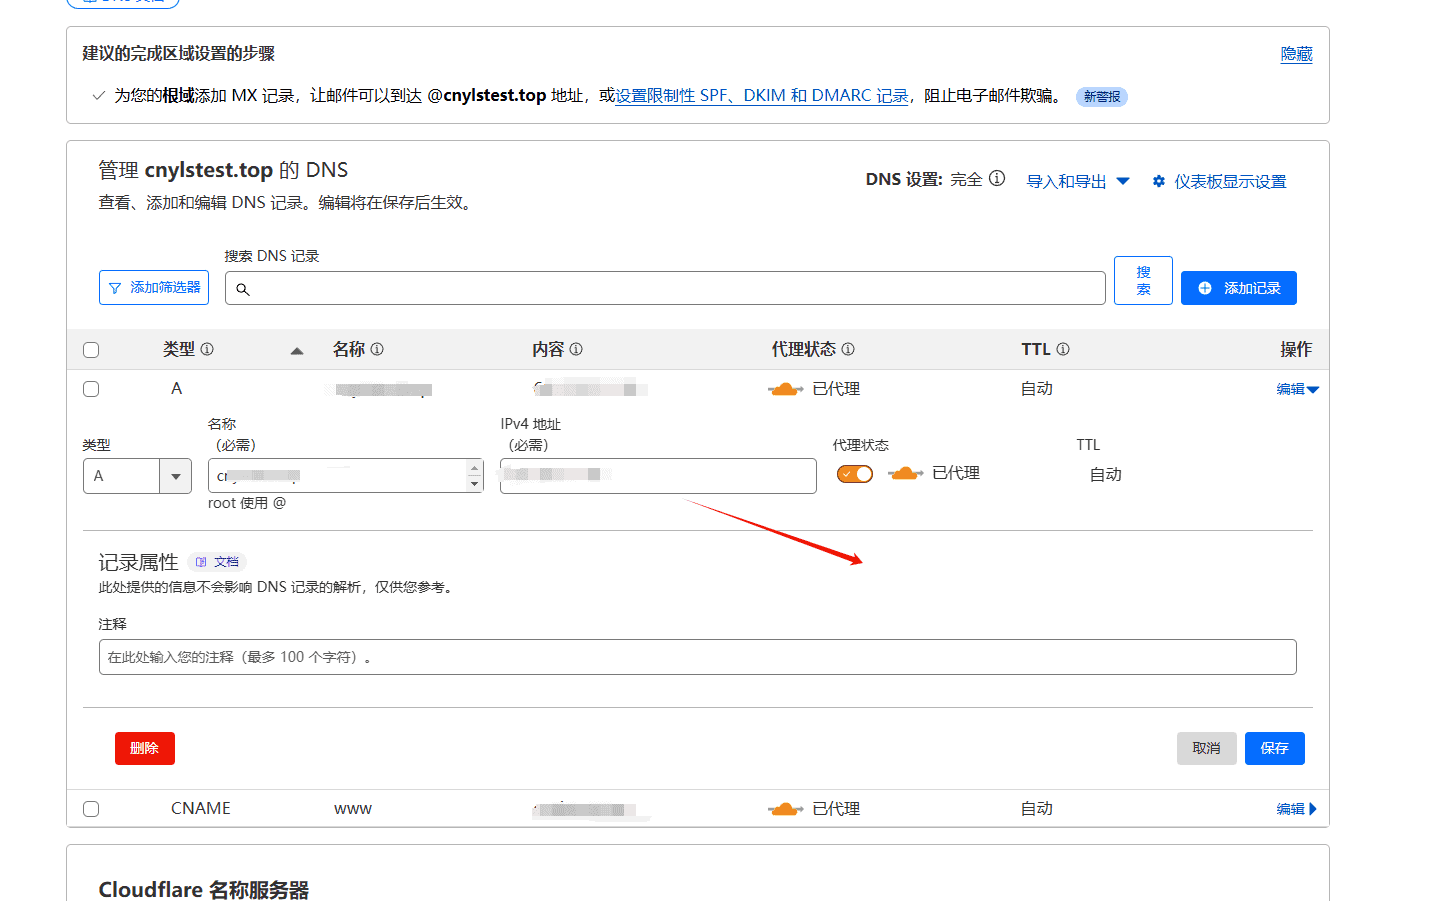
Task: Click the 保存 button to save changes
Action: coord(1274,748)
